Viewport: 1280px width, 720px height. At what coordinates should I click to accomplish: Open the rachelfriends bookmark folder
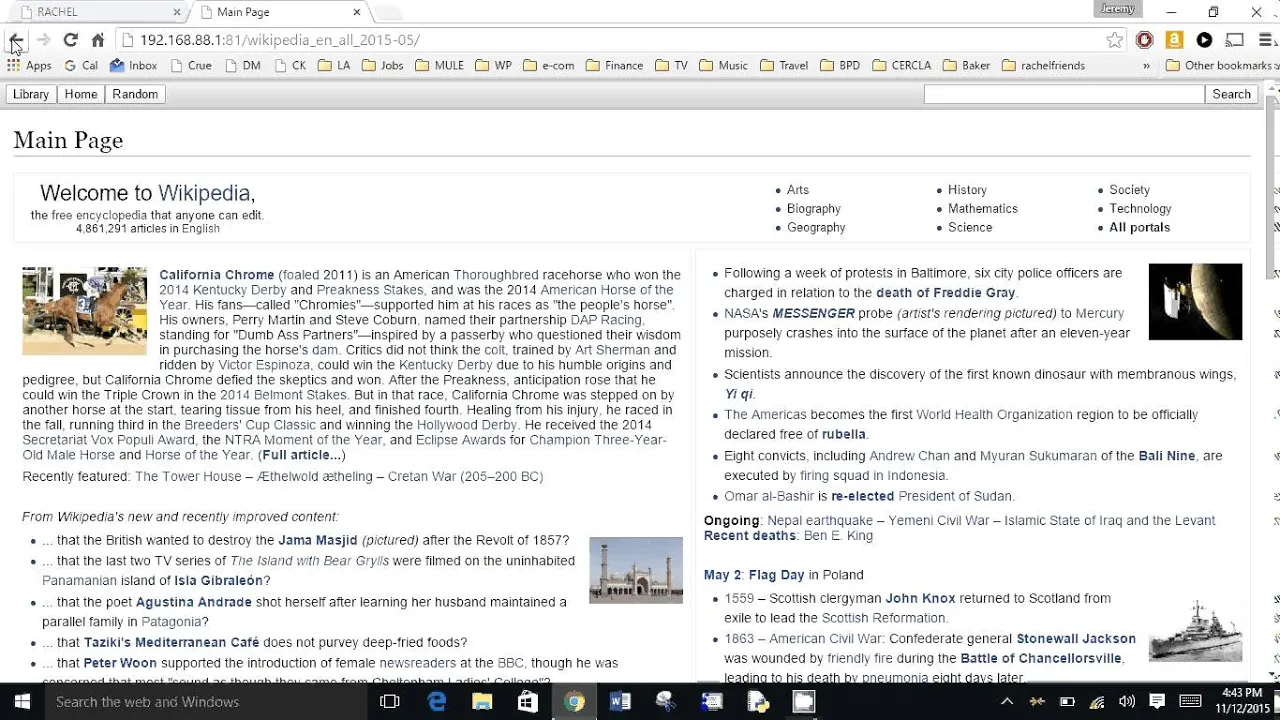(1043, 66)
